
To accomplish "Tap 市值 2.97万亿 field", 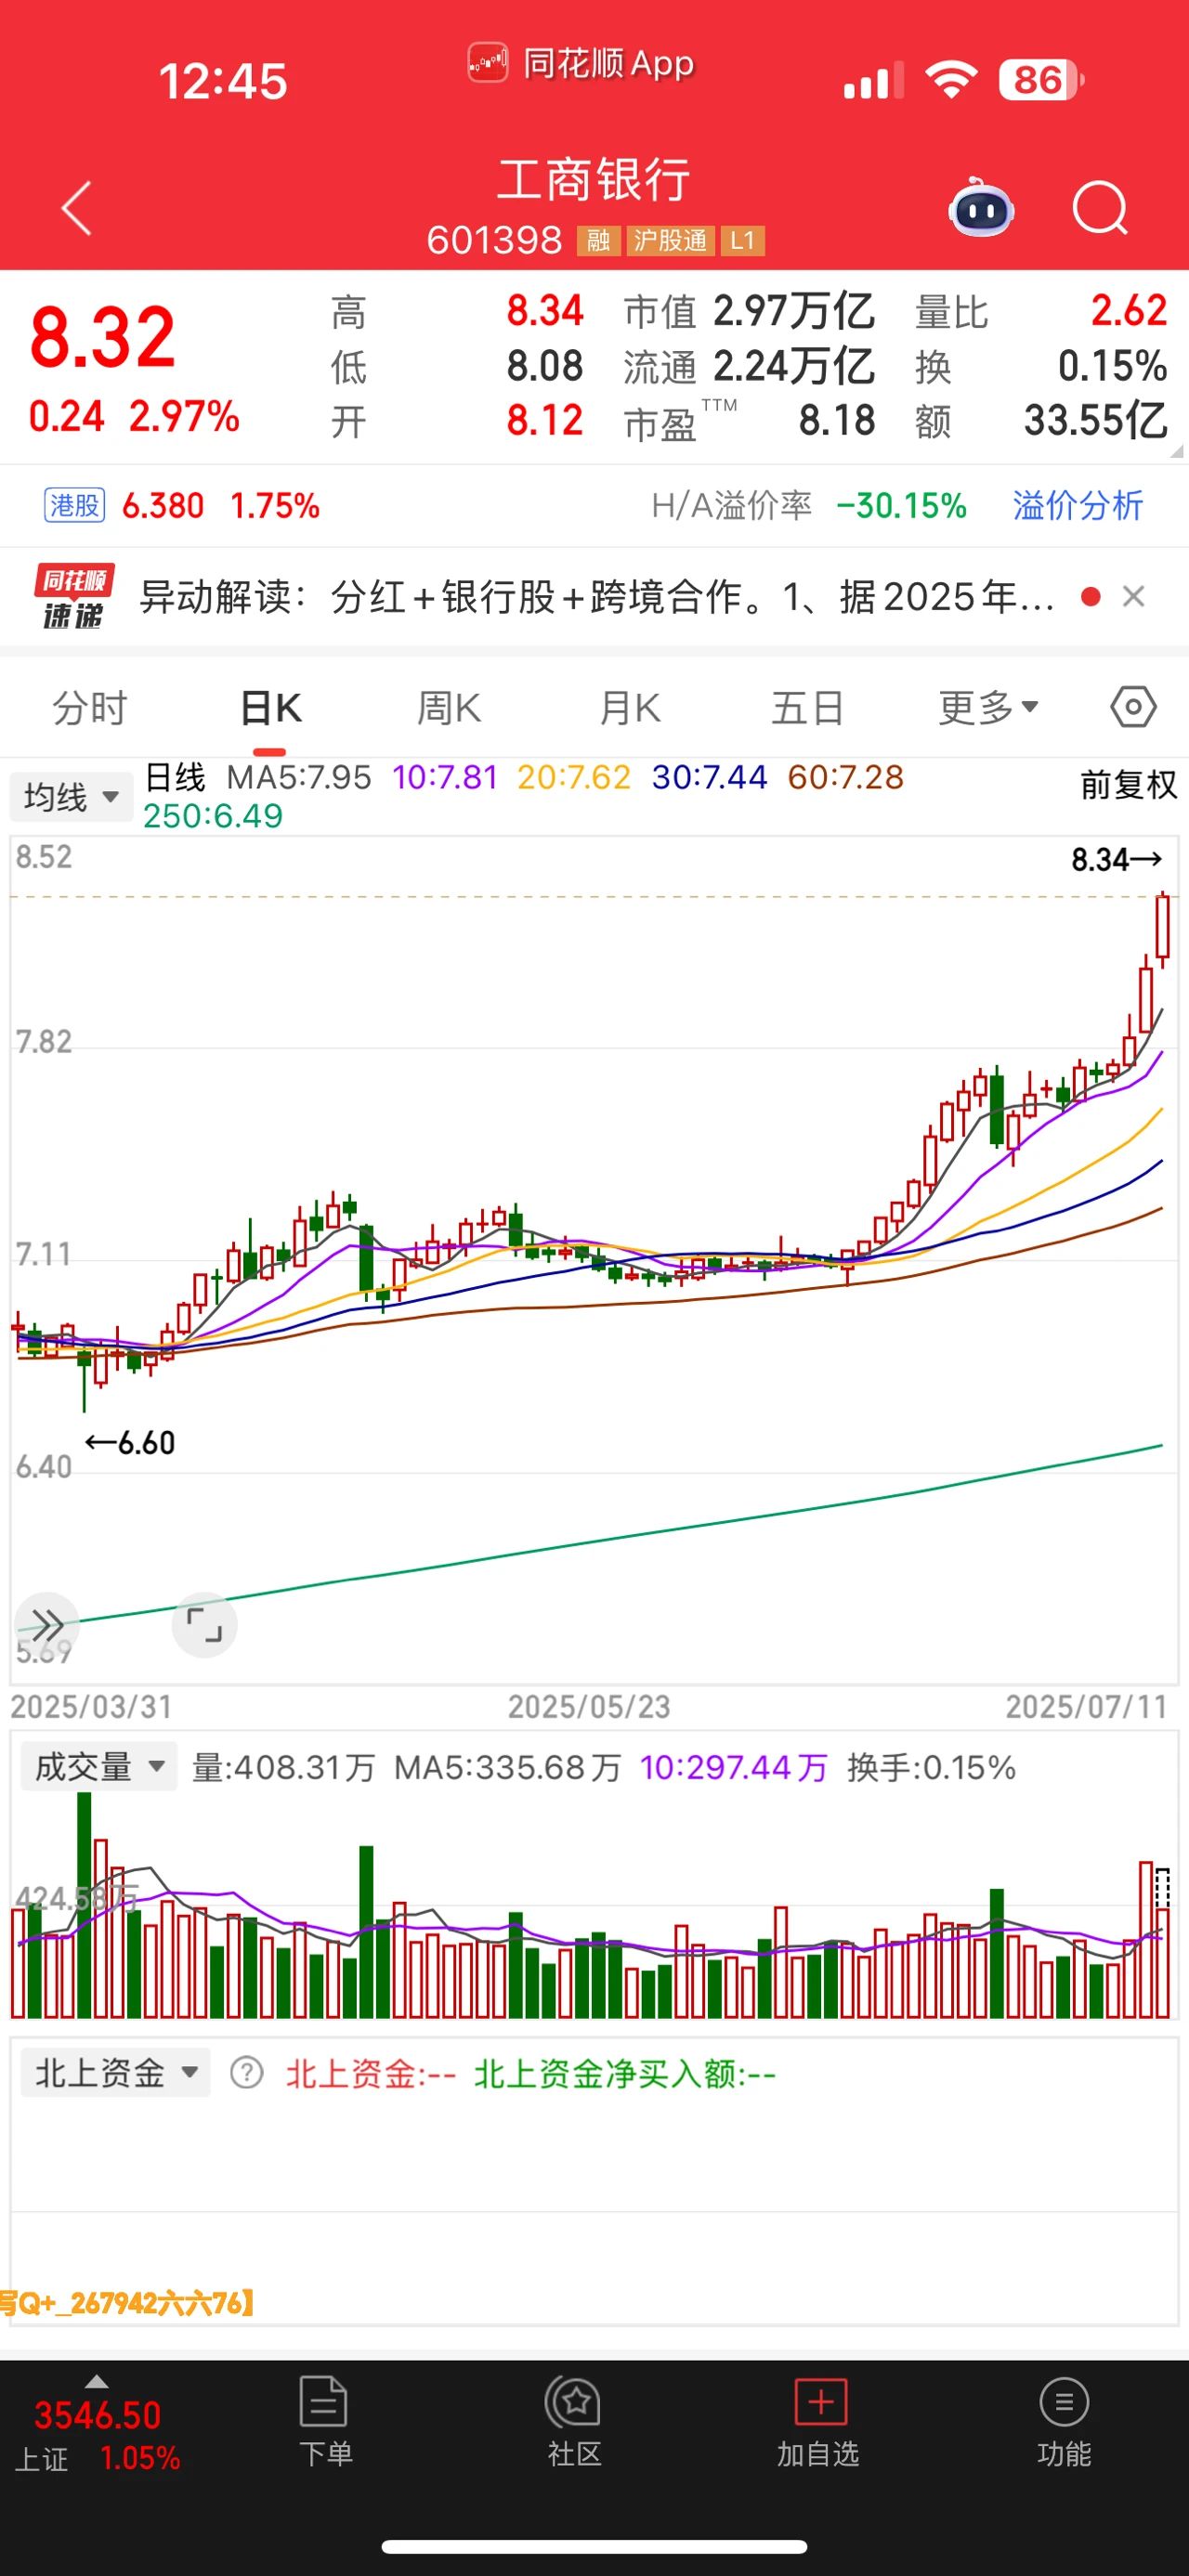I will point(749,311).
